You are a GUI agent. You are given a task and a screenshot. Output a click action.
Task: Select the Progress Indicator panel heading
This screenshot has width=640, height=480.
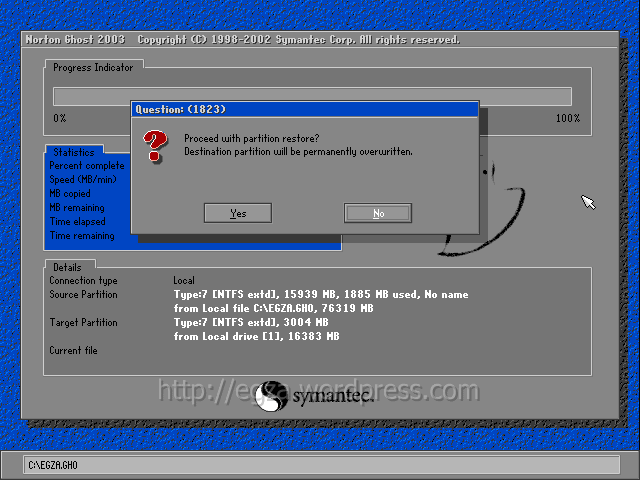93,67
